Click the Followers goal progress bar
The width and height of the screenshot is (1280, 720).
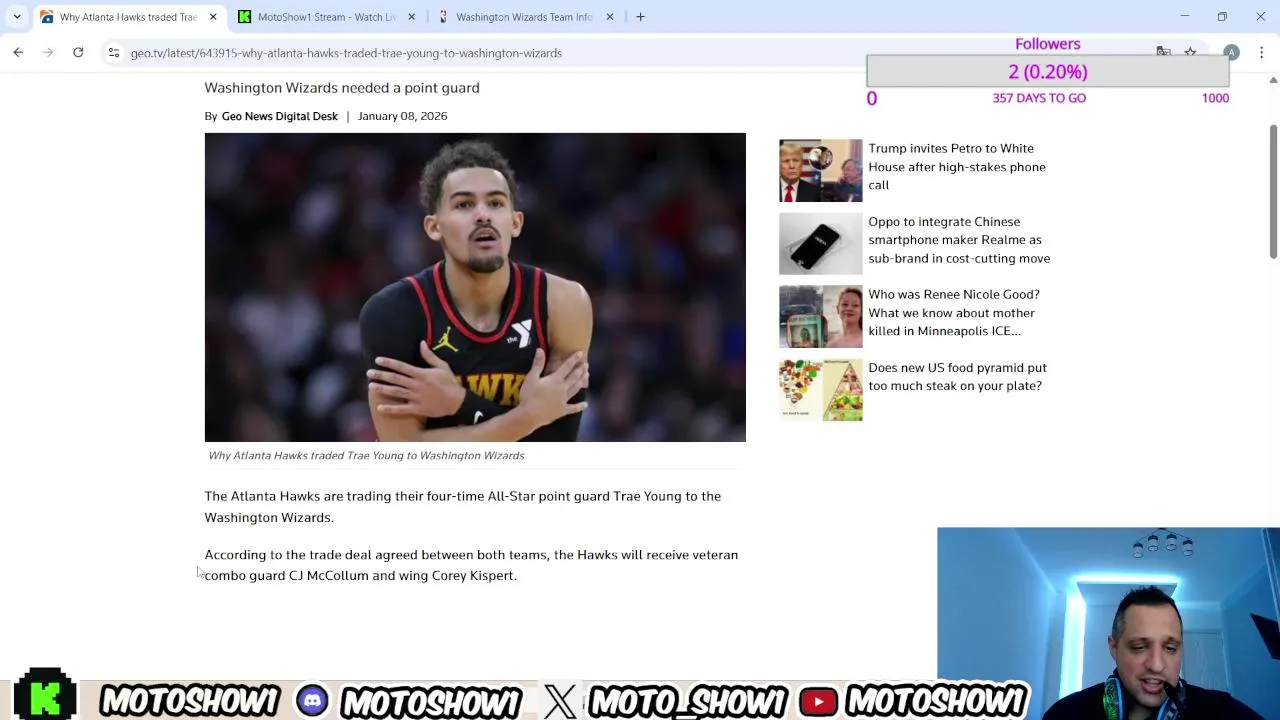[1047, 72]
